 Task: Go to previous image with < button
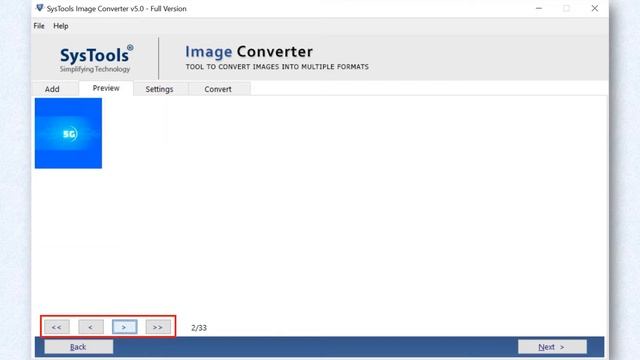pos(91,327)
